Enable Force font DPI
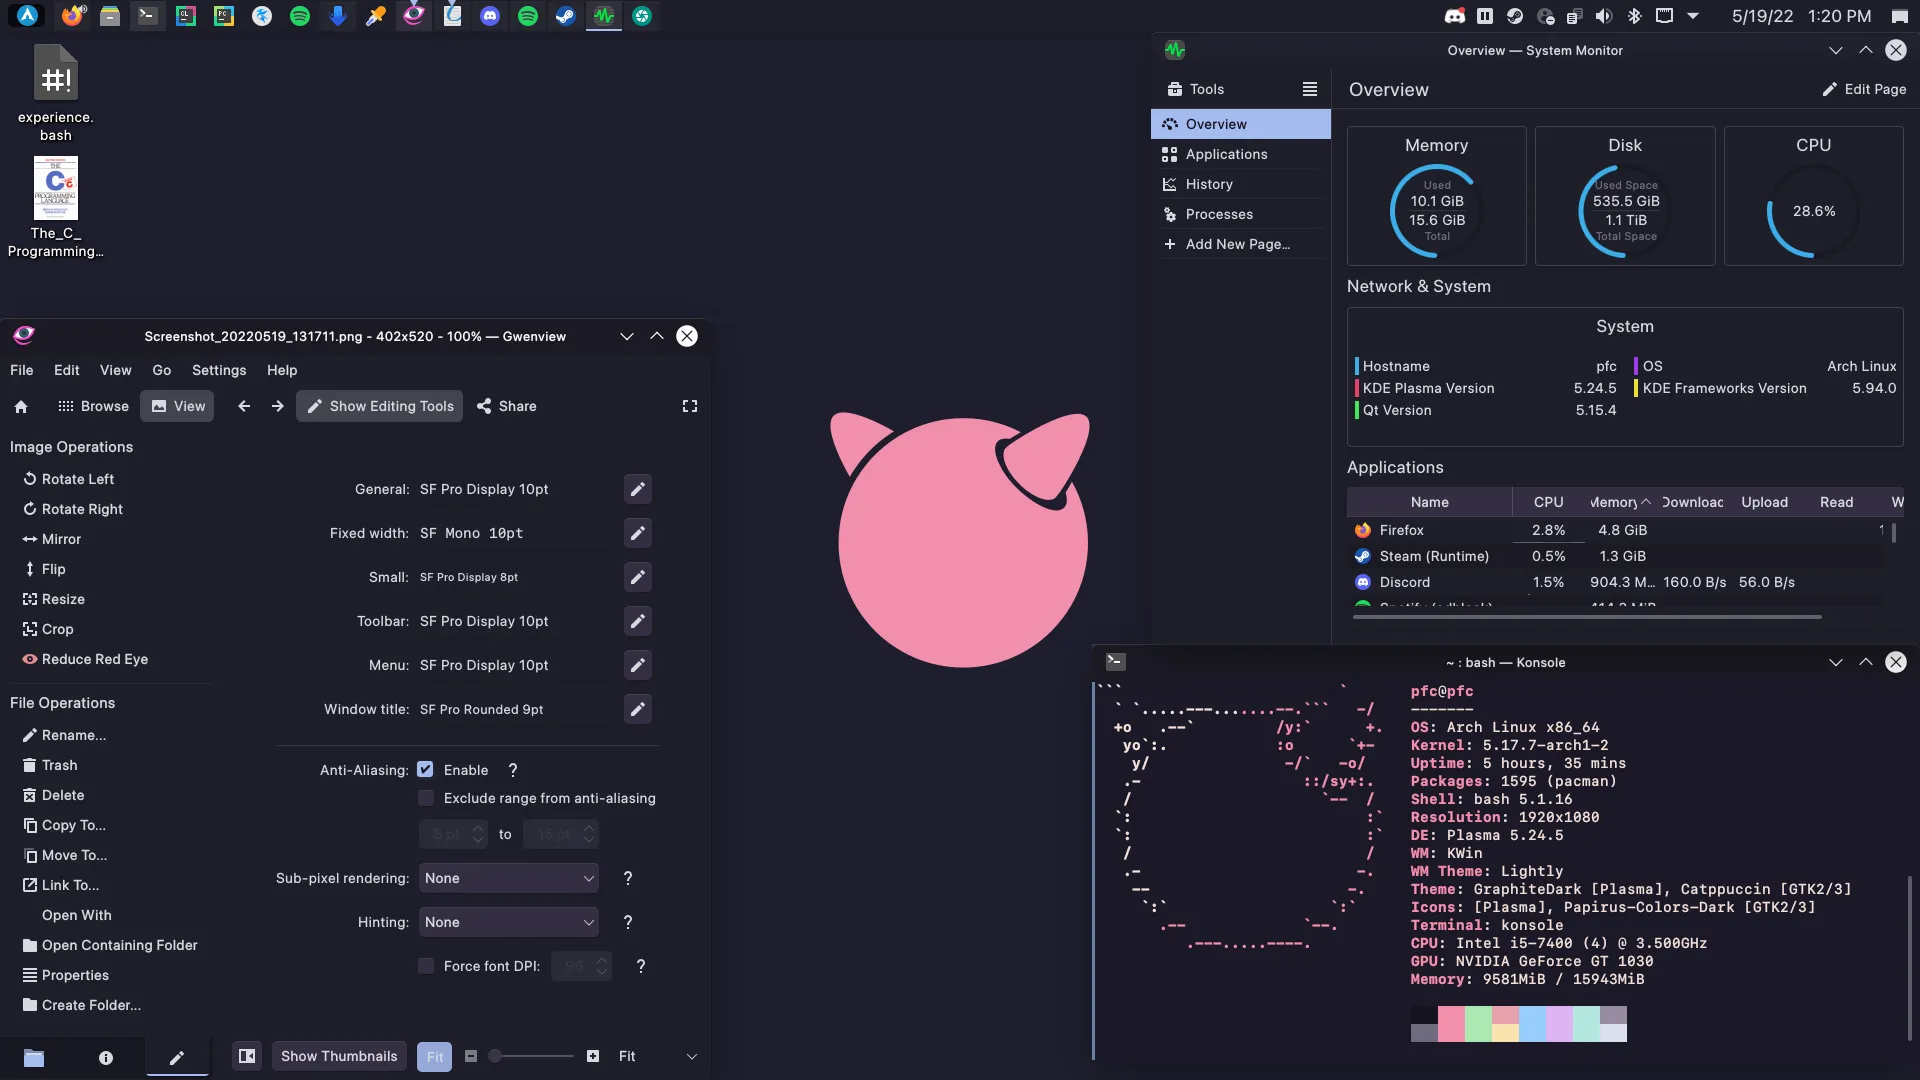This screenshot has width=1920, height=1080. coord(426,966)
